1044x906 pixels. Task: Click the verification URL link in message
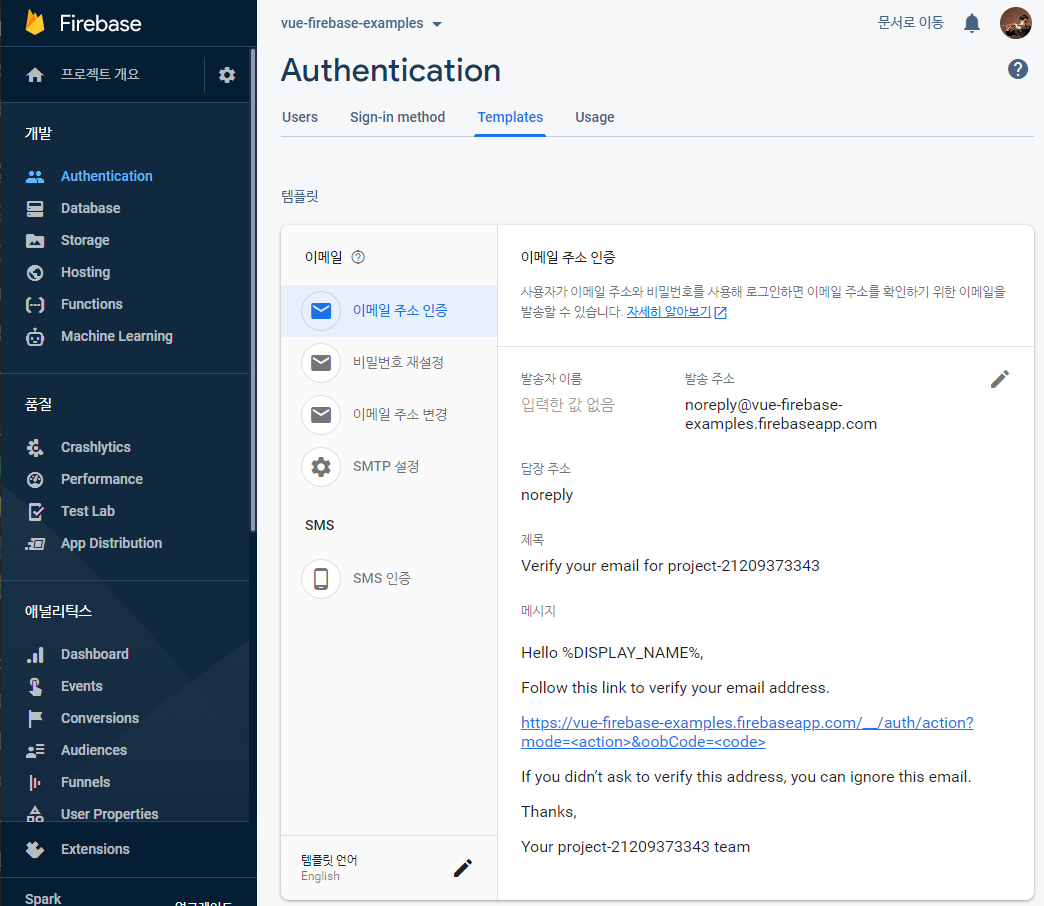[747, 732]
